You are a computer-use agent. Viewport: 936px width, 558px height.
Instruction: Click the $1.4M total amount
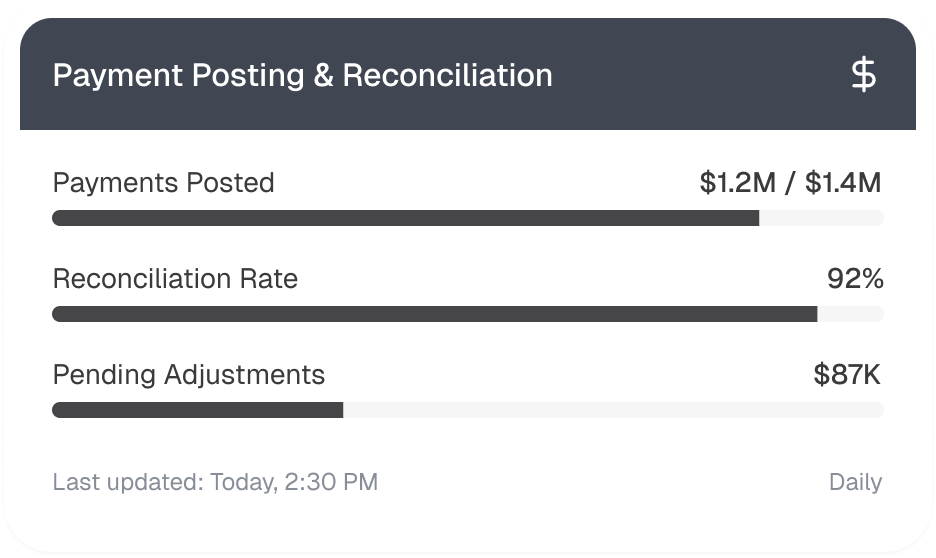(x=844, y=183)
